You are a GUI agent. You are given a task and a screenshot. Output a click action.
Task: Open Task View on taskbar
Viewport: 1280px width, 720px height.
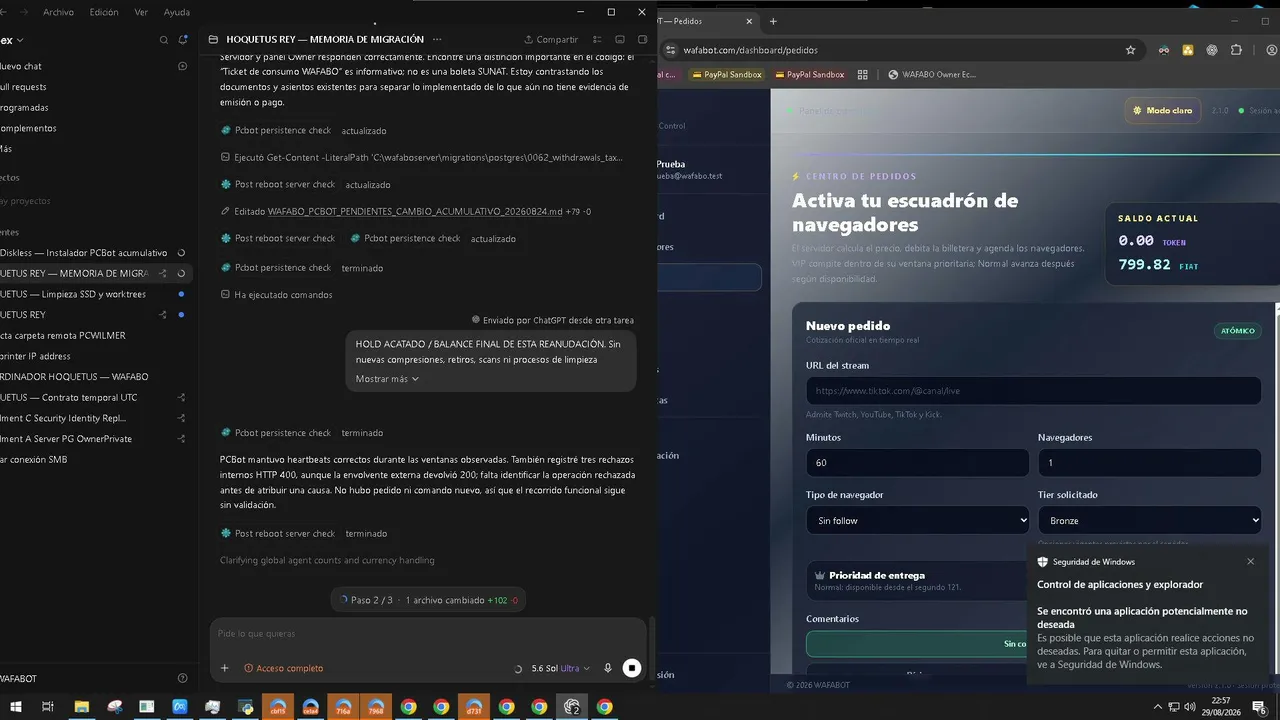(47, 706)
